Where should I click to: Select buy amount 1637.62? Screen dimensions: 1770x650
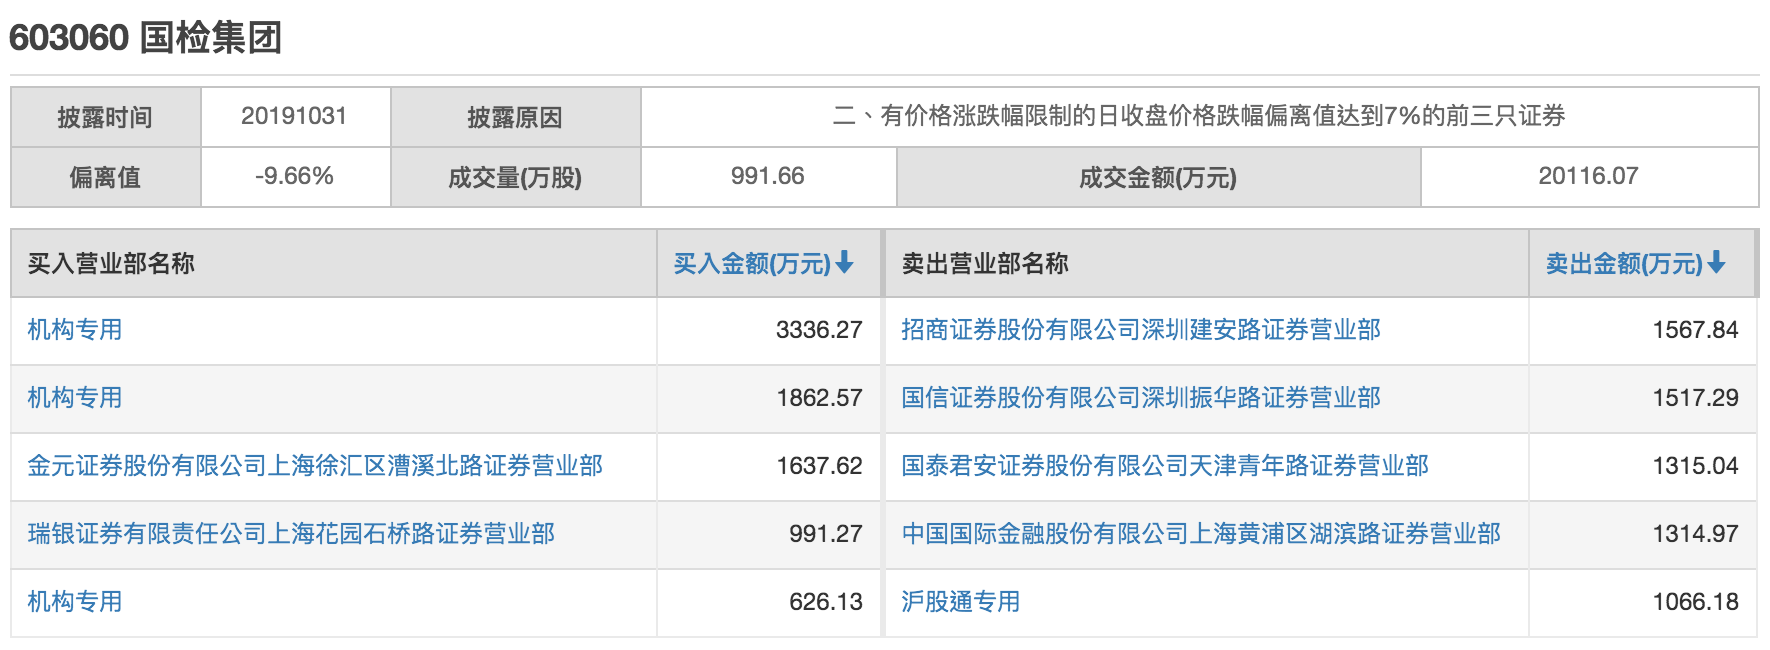tap(819, 466)
